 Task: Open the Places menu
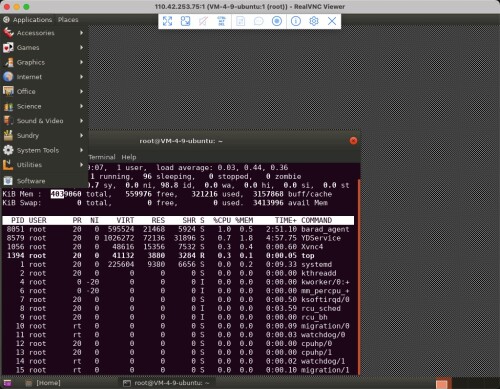(68, 20)
